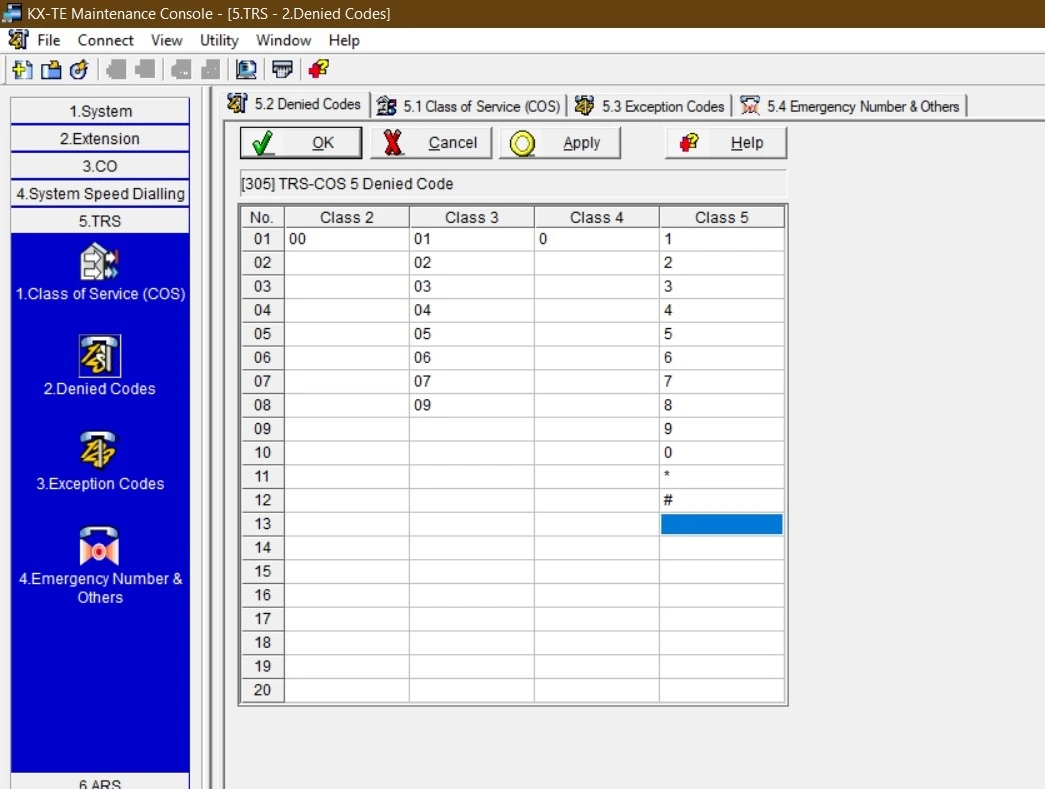Click the Open file toolbar icon

coord(50,69)
